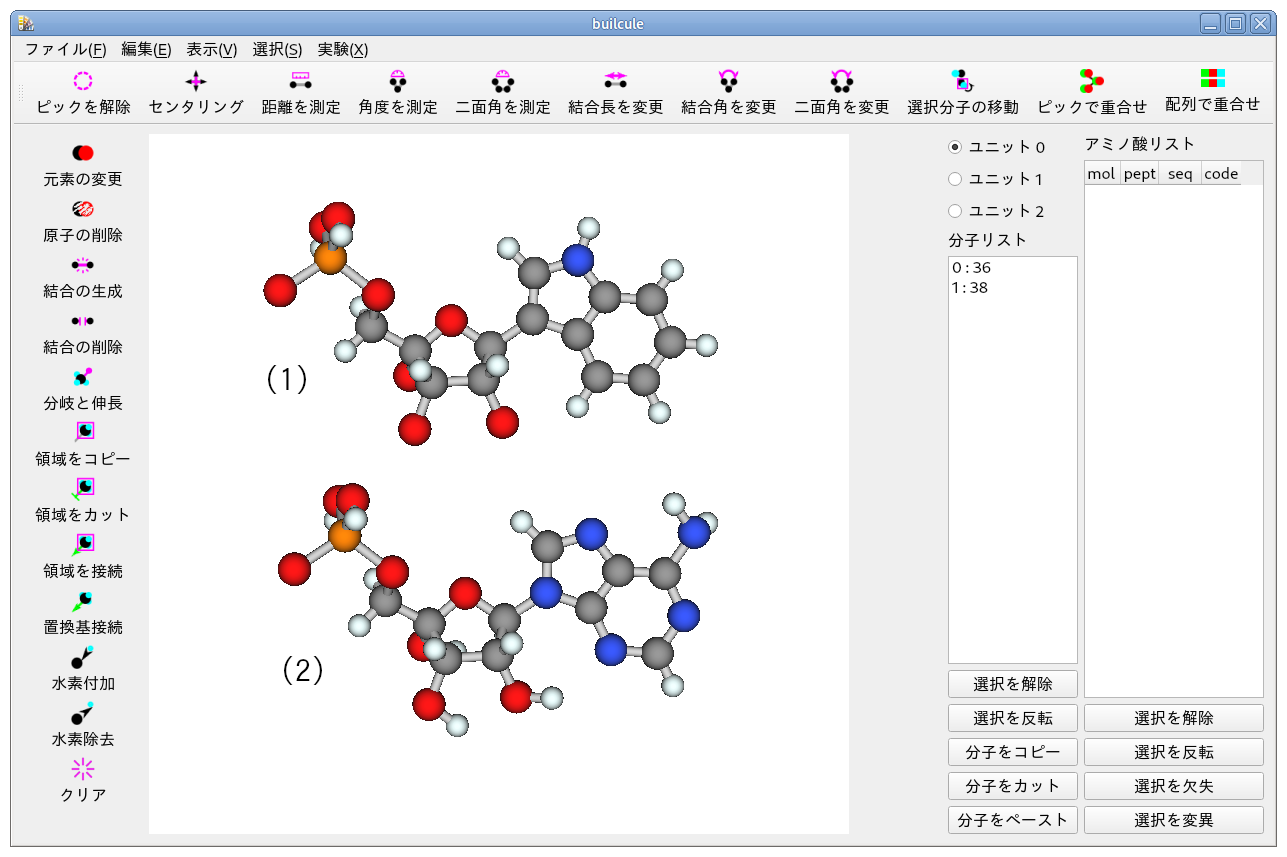Open the ファイル(F) menu
This screenshot has height=857, width=1287.
(65, 49)
